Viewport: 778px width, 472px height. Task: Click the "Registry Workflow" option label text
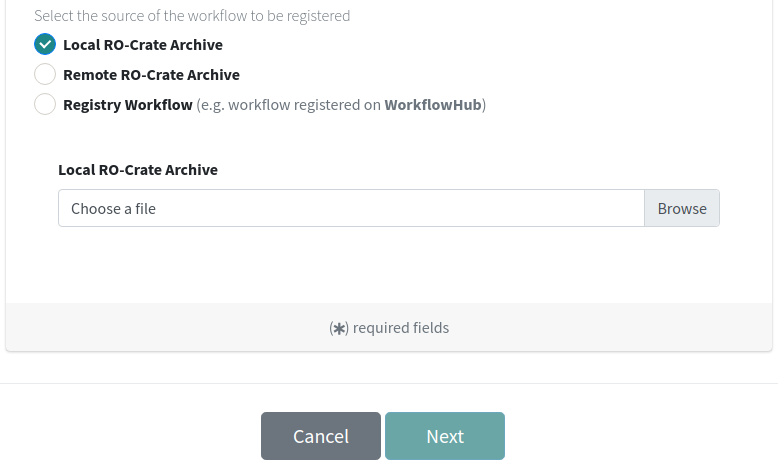[127, 105]
